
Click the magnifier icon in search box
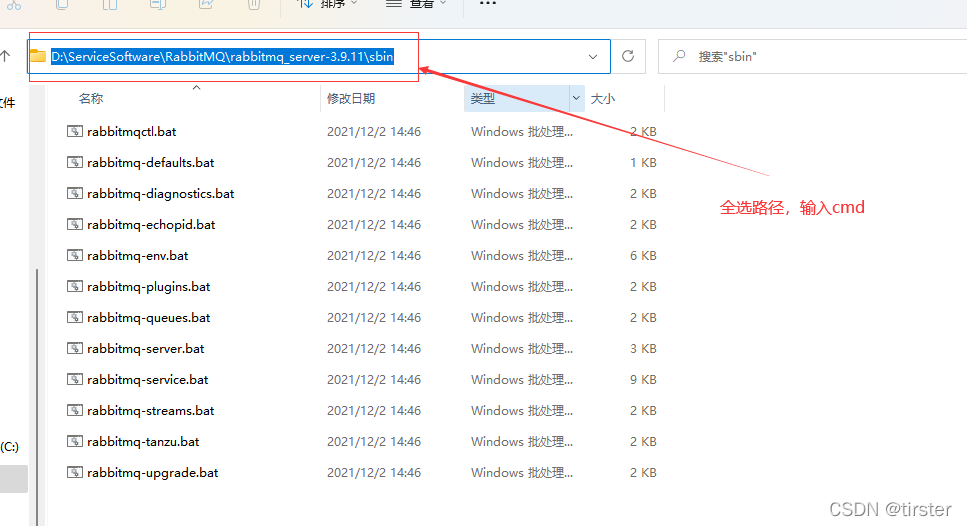tap(679, 57)
